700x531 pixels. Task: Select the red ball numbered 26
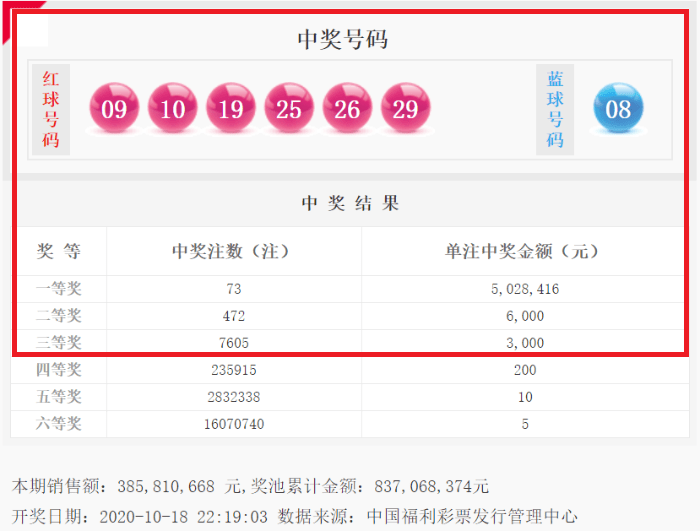pyautogui.click(x=347, y=108)
